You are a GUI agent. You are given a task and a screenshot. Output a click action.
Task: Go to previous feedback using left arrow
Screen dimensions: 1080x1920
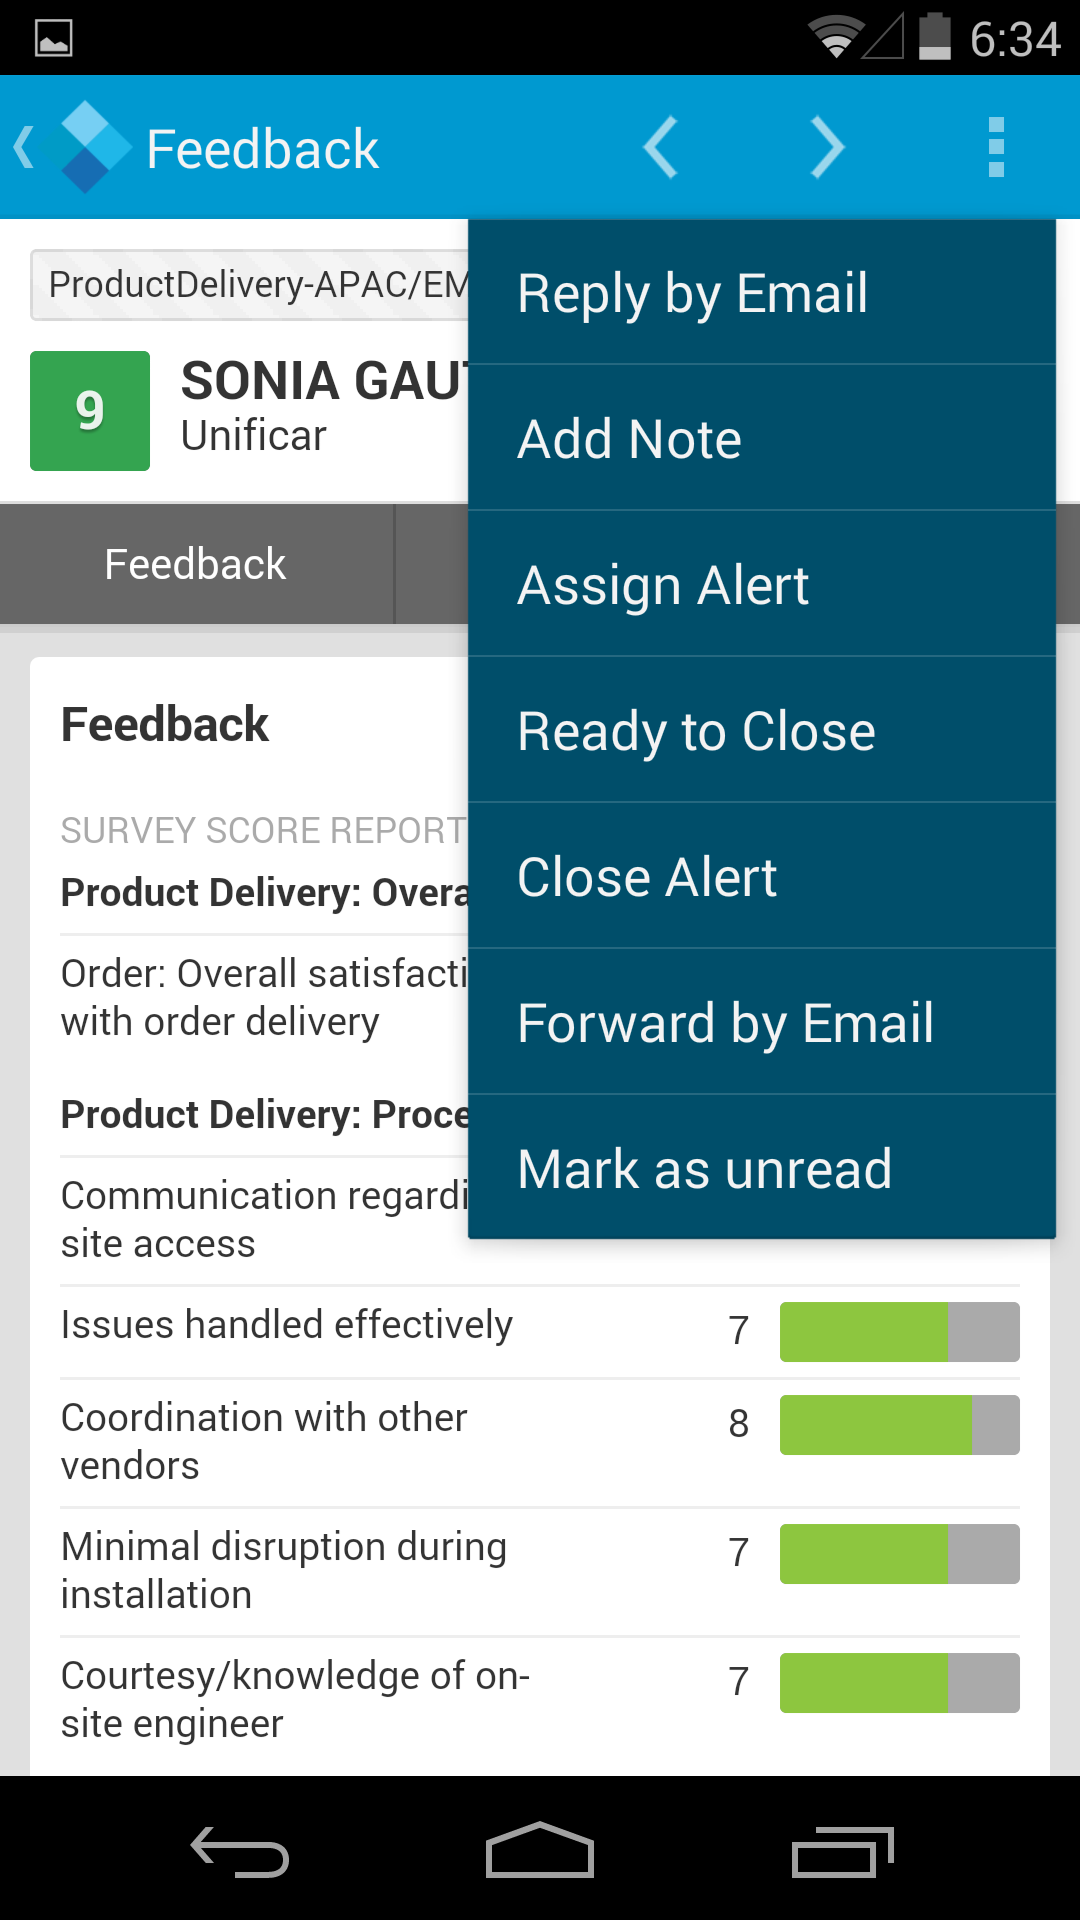[661, 147]
